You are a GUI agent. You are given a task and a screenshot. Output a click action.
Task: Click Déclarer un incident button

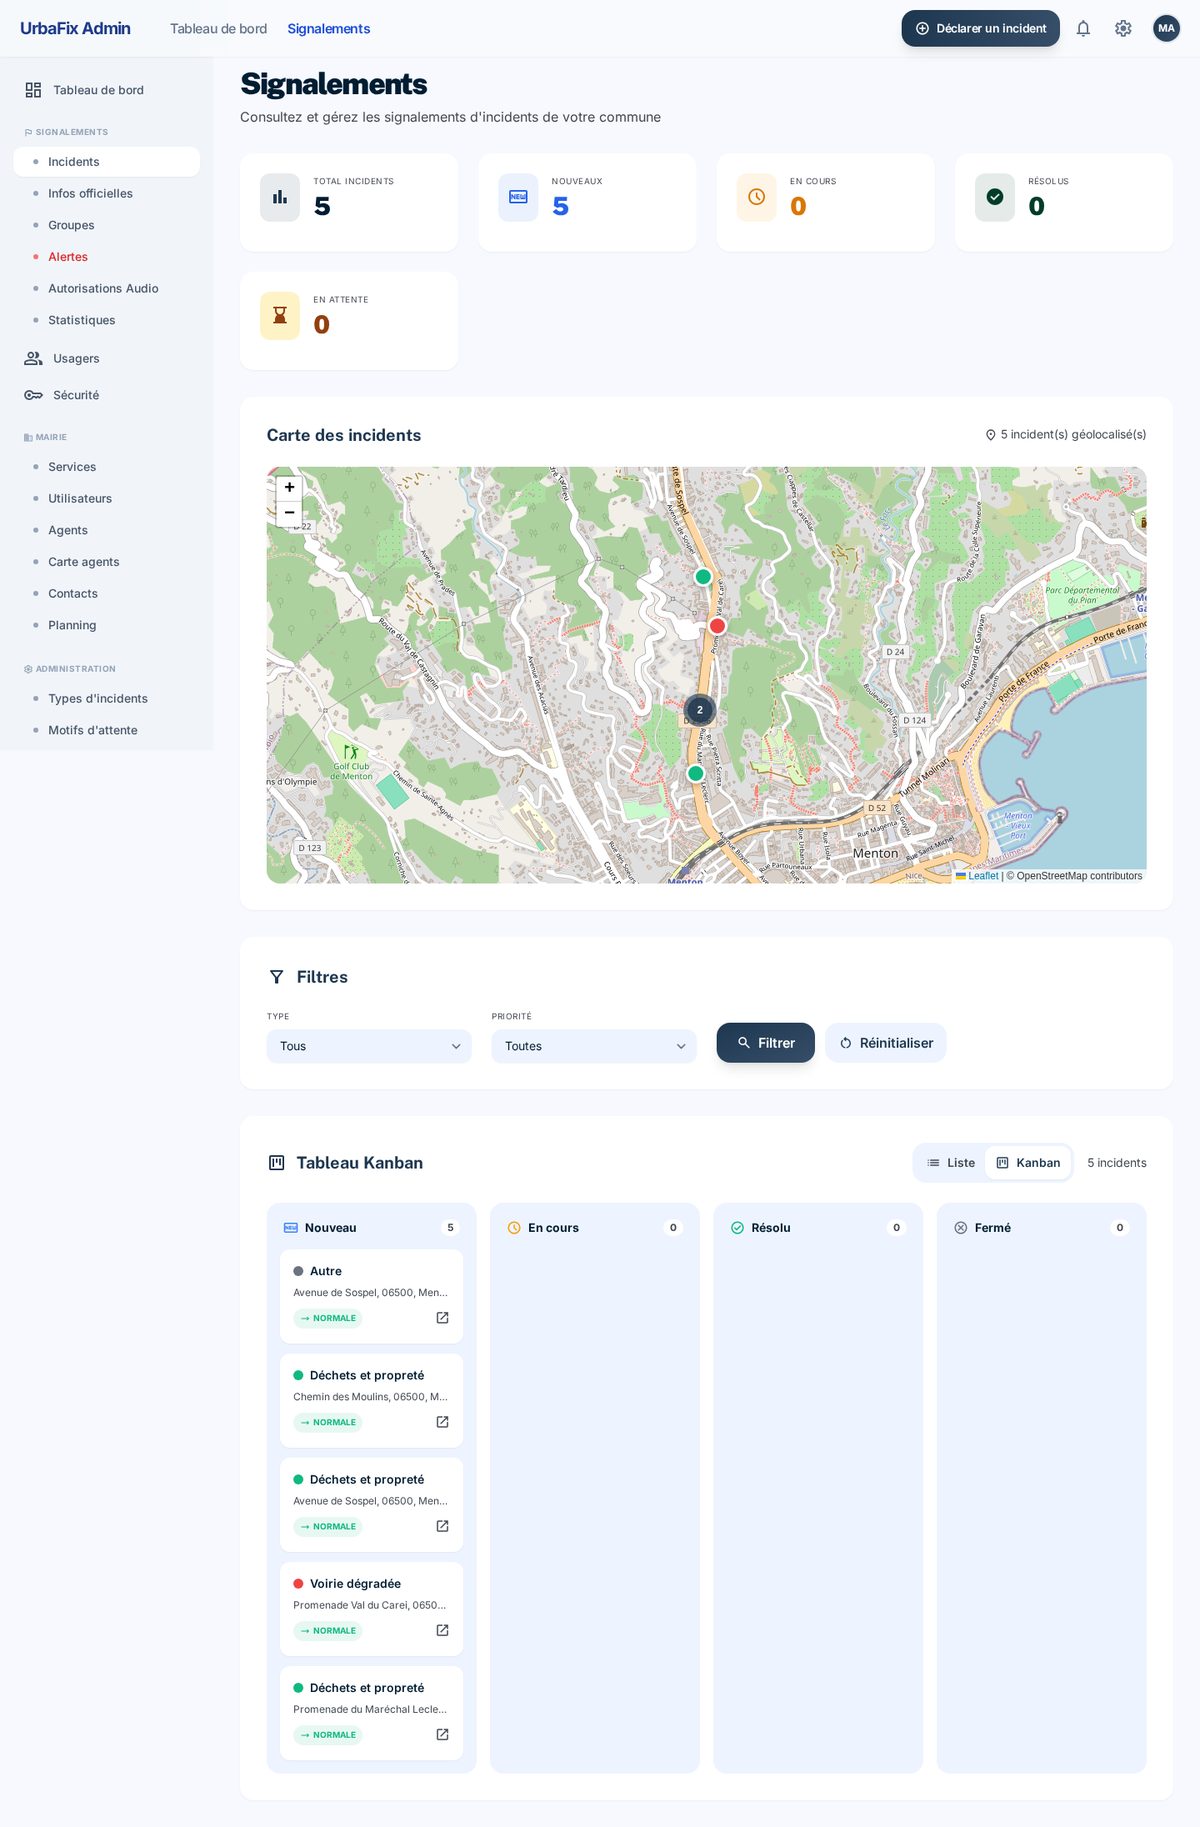pyautogui.click(x=980, y=29)
